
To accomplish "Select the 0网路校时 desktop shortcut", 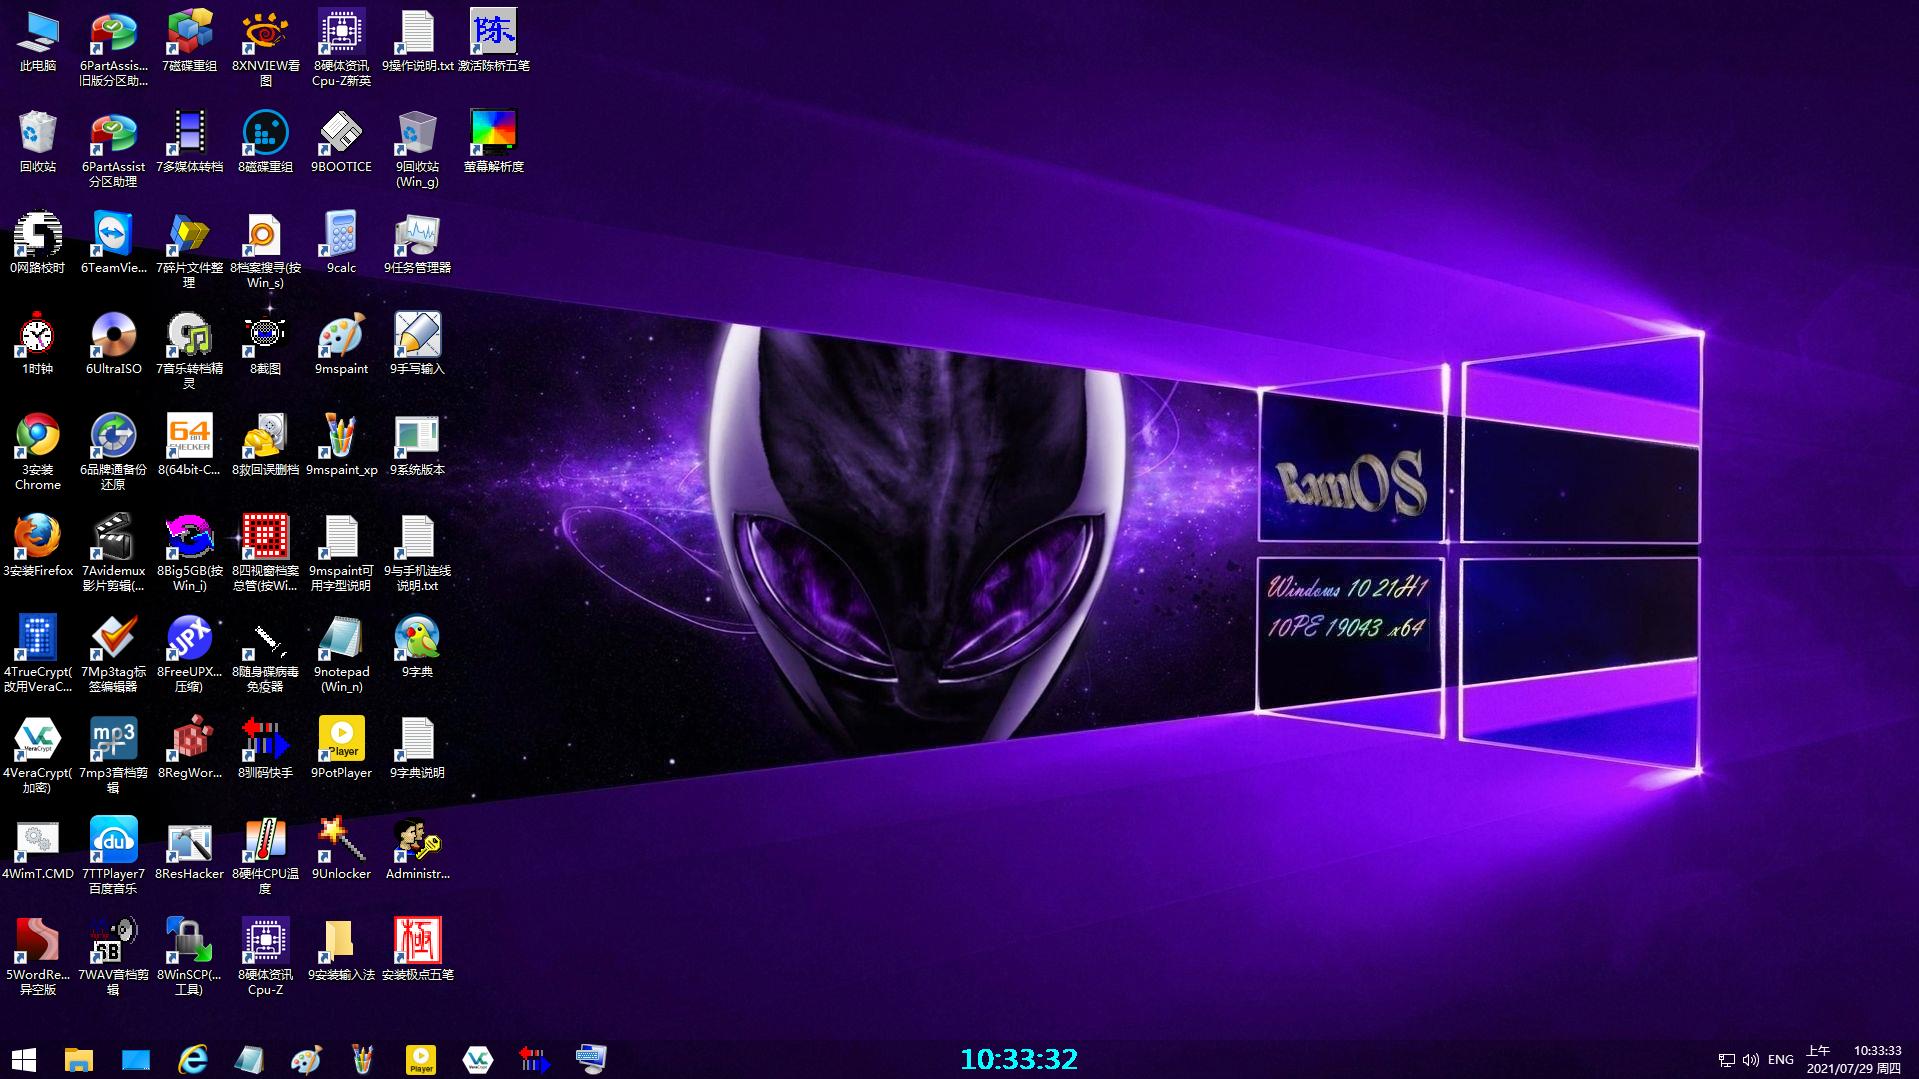I will tap(38, 244).
